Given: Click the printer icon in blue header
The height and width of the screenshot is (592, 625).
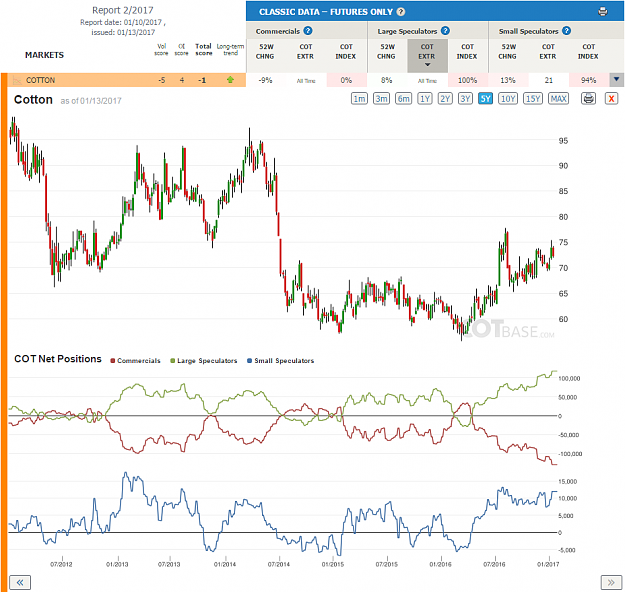Looking at the screenshot, I should tap(603, 12).
